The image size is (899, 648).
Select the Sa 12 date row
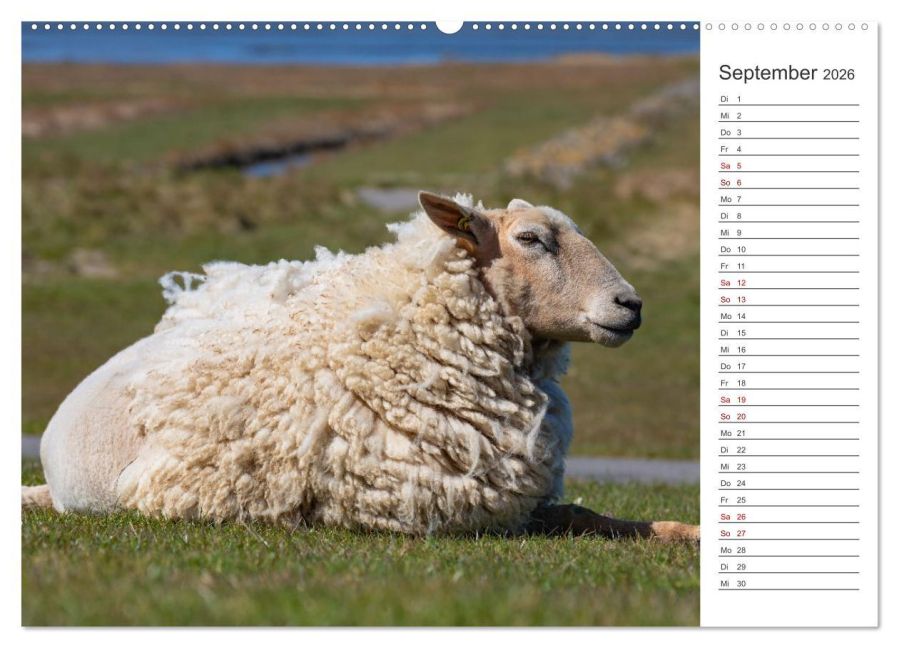coord(789,282)
